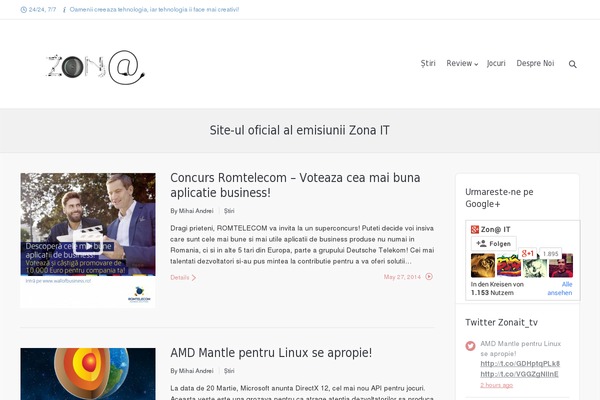
Task: Click the g+1 button in Google+ widget
Action: pyautogui.click(x=528, y=253)
